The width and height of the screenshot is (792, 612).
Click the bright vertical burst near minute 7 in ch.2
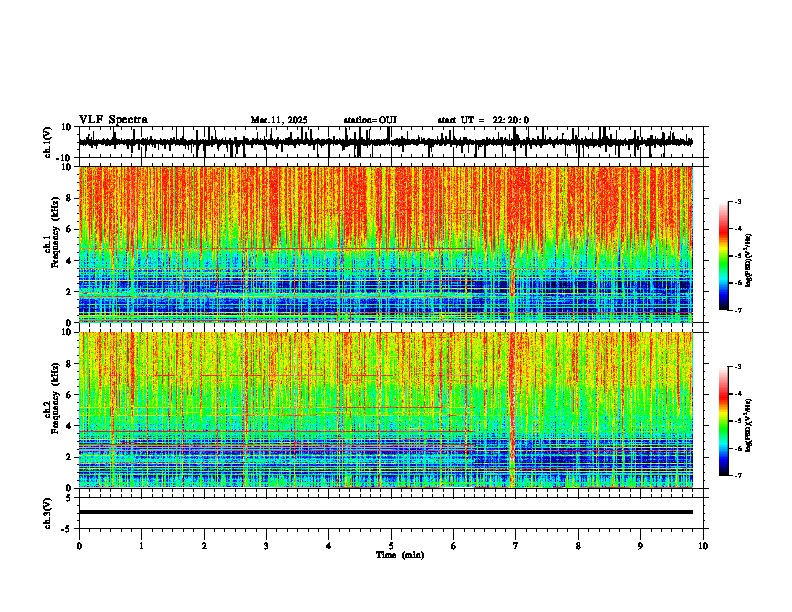(x=512, y=410)
